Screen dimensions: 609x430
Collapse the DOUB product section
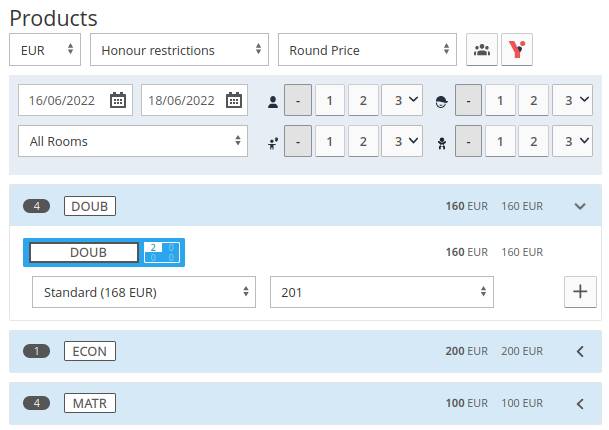click(x=580, y=206)
